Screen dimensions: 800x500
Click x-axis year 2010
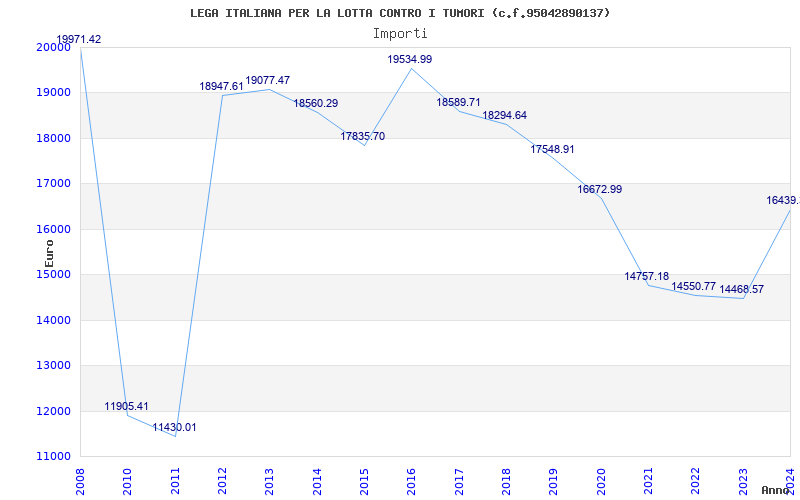(x=128, y=481)
